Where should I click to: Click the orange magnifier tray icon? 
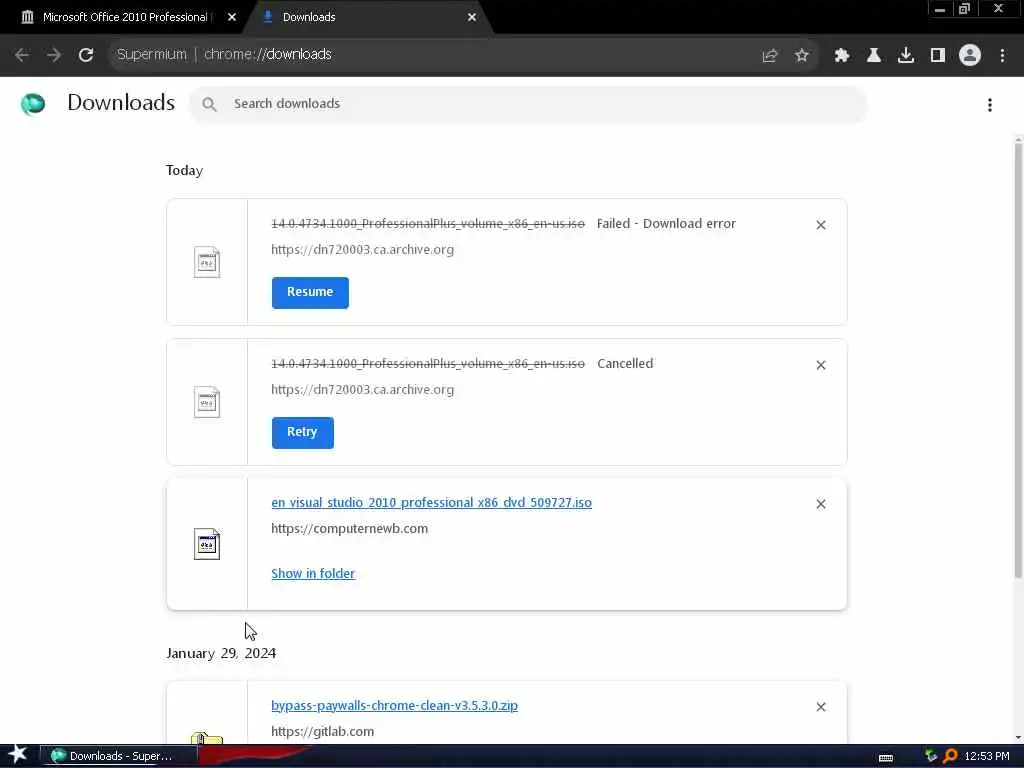[x=950, y=756]
